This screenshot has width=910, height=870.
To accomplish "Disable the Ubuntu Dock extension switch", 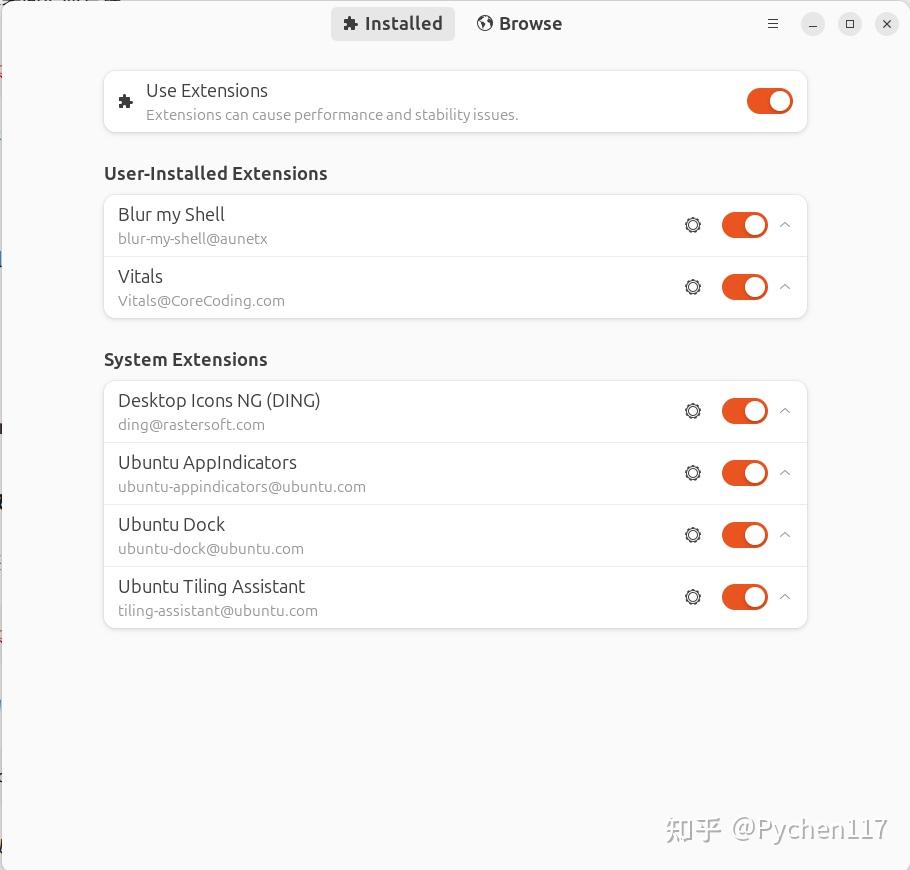I will click(x=744, y=535).
